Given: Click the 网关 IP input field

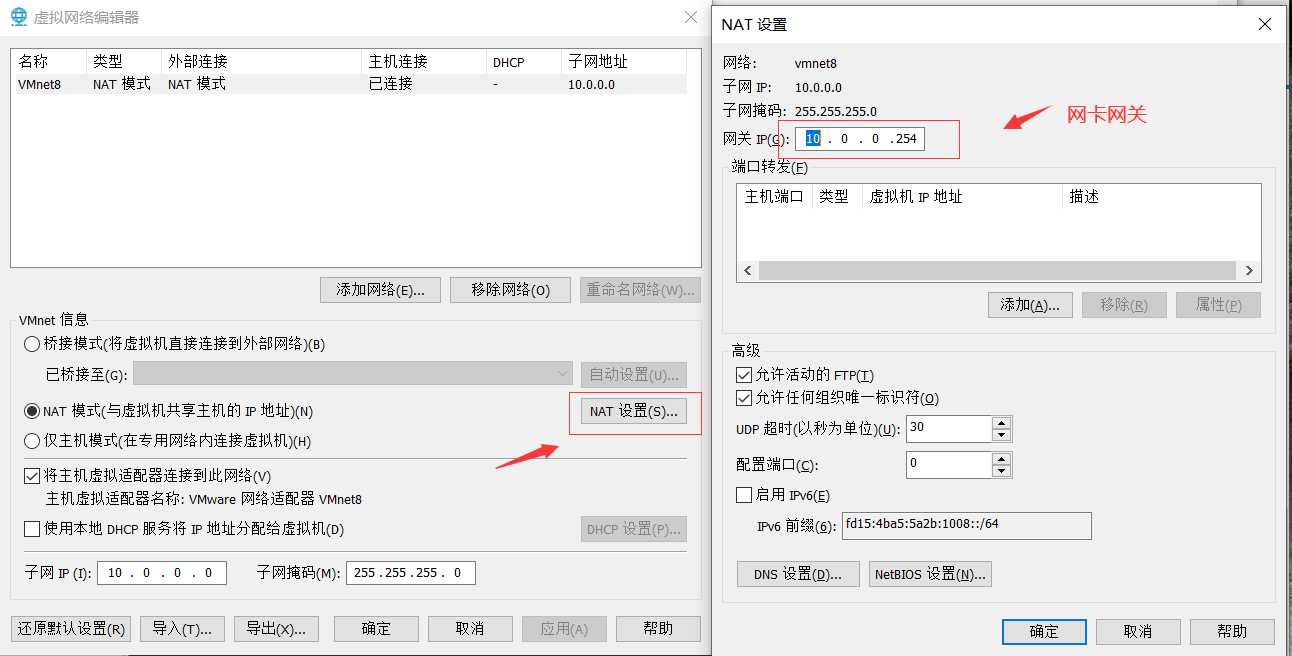Looking at the screenshot, I should click(860, 139).
